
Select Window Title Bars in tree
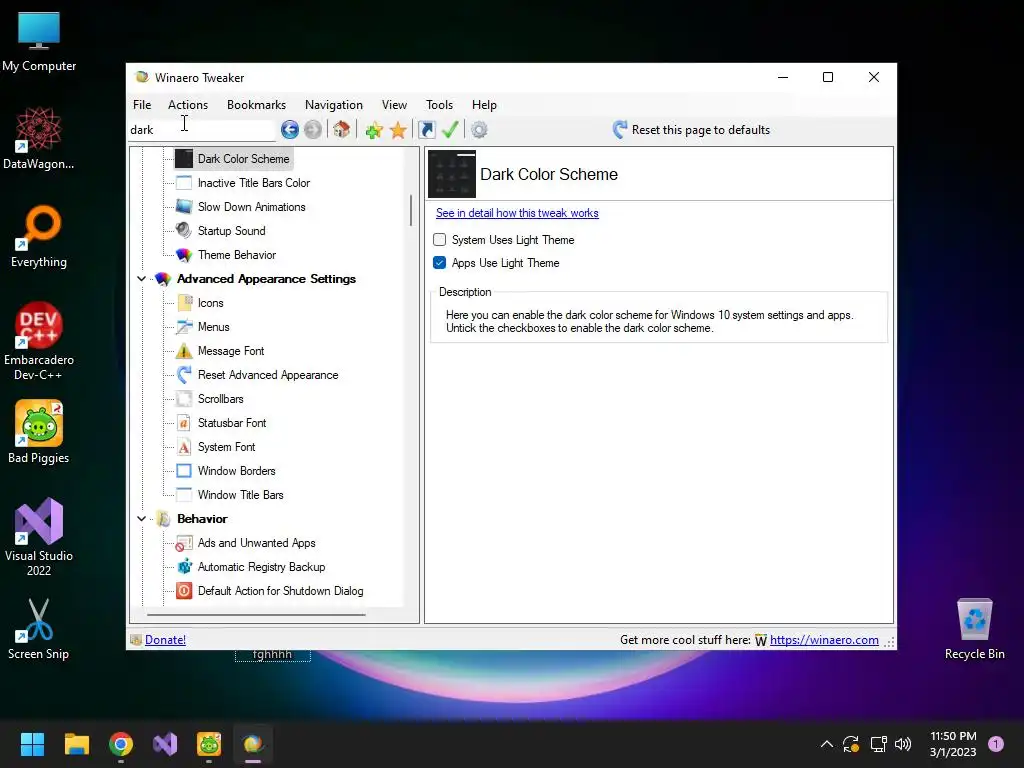click(240, 495)
